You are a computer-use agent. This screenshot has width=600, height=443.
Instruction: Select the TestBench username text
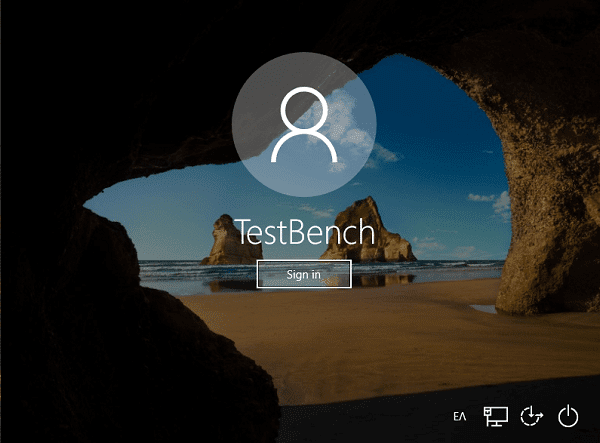point(304,232)
